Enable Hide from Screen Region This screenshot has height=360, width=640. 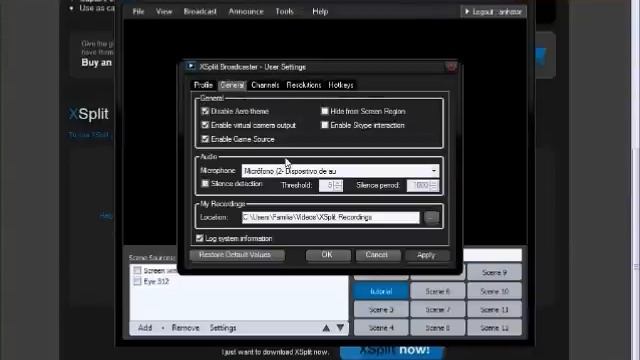pos(325,111)
